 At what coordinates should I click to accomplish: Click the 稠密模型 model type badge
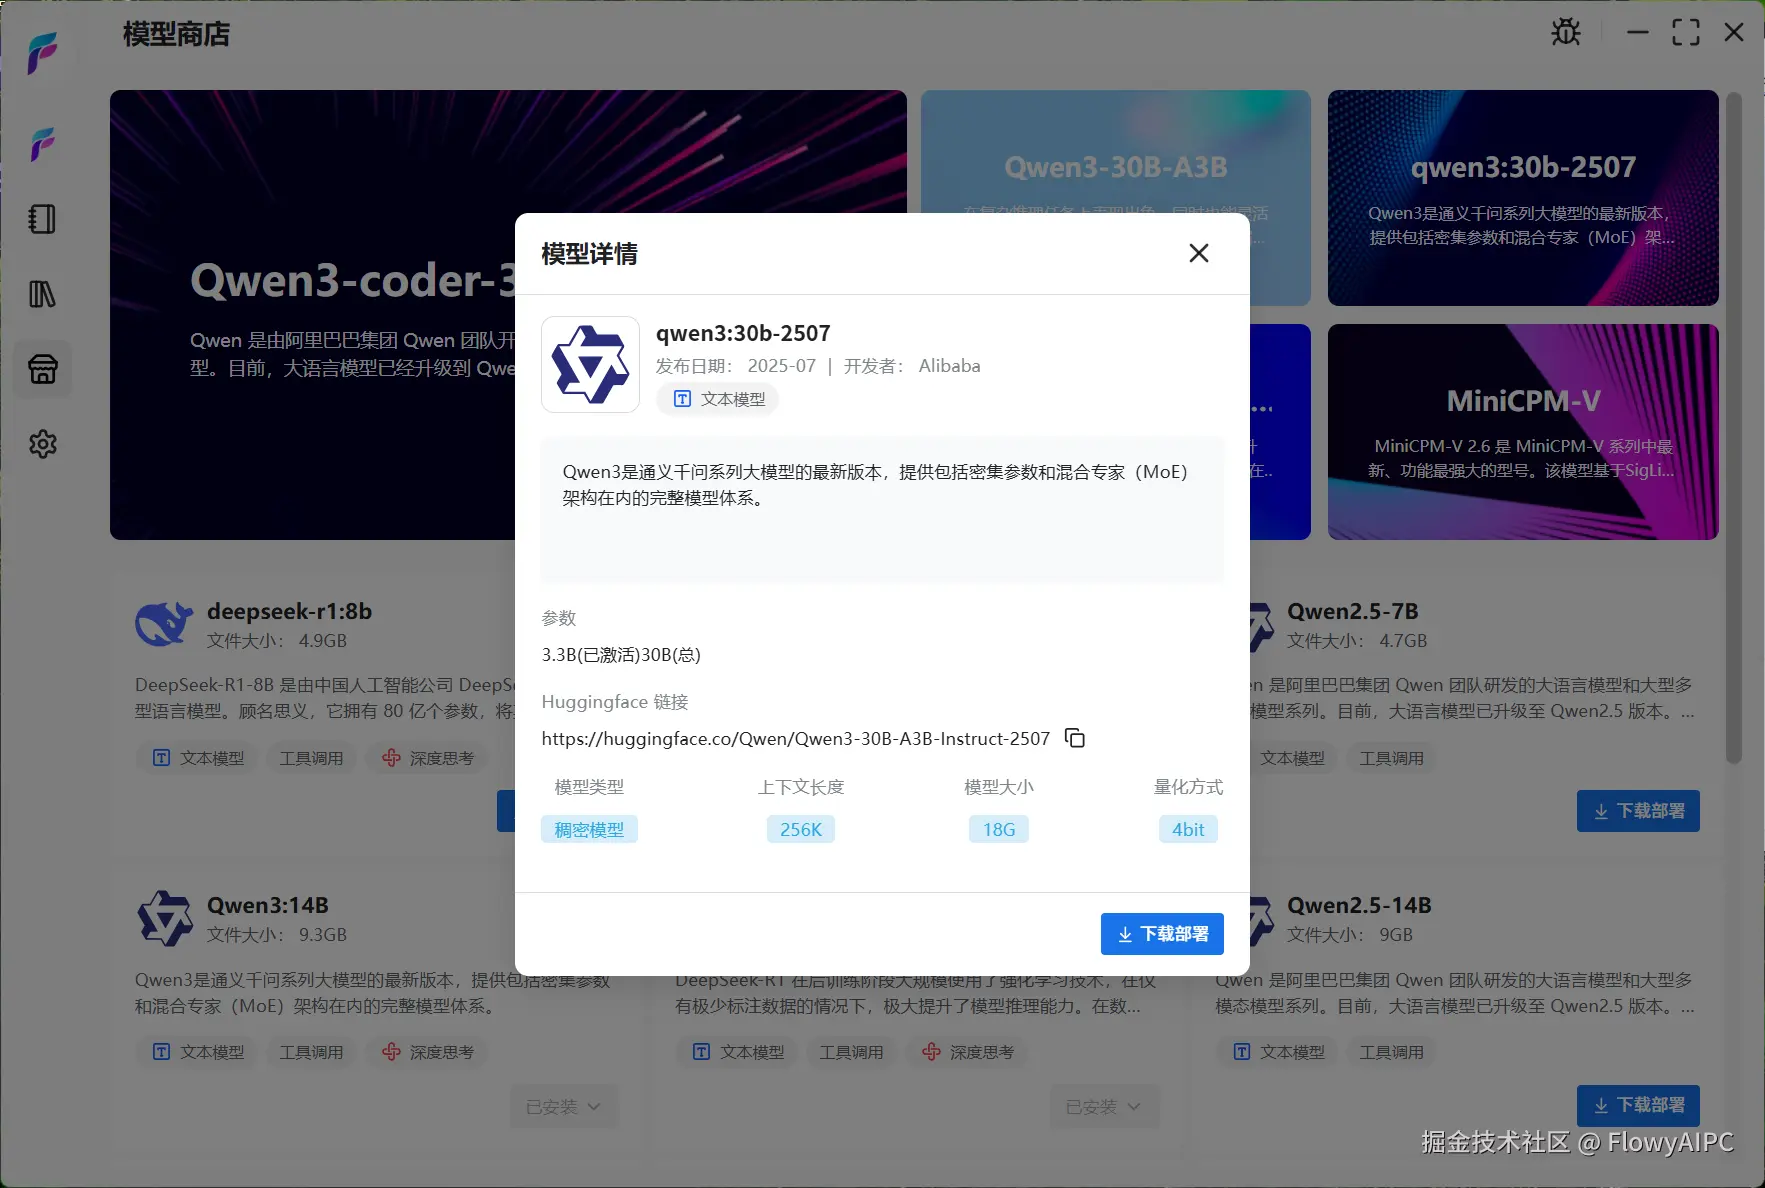(589, 829)
